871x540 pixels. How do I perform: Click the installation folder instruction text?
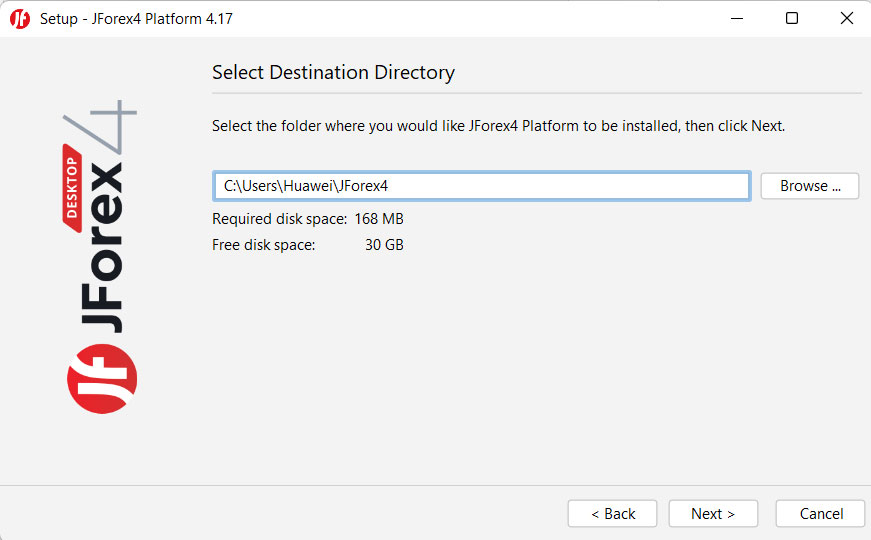498,126
